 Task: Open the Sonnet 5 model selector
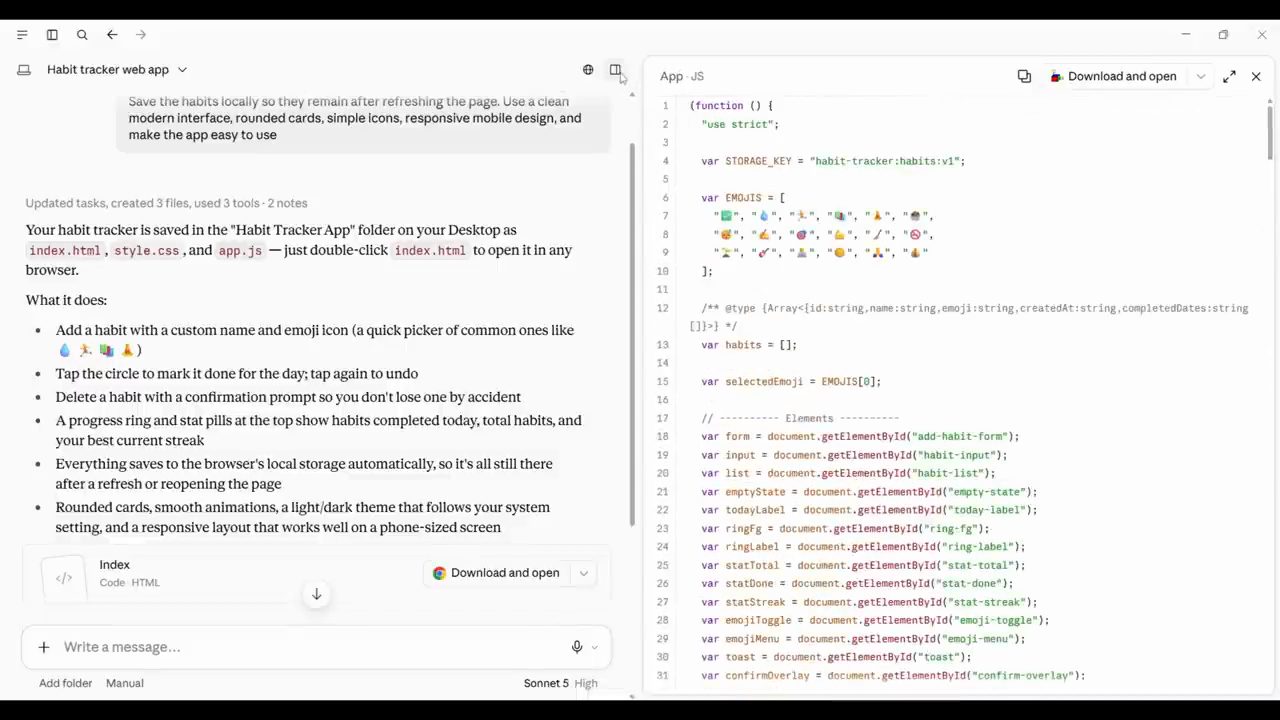coord(546,683)
